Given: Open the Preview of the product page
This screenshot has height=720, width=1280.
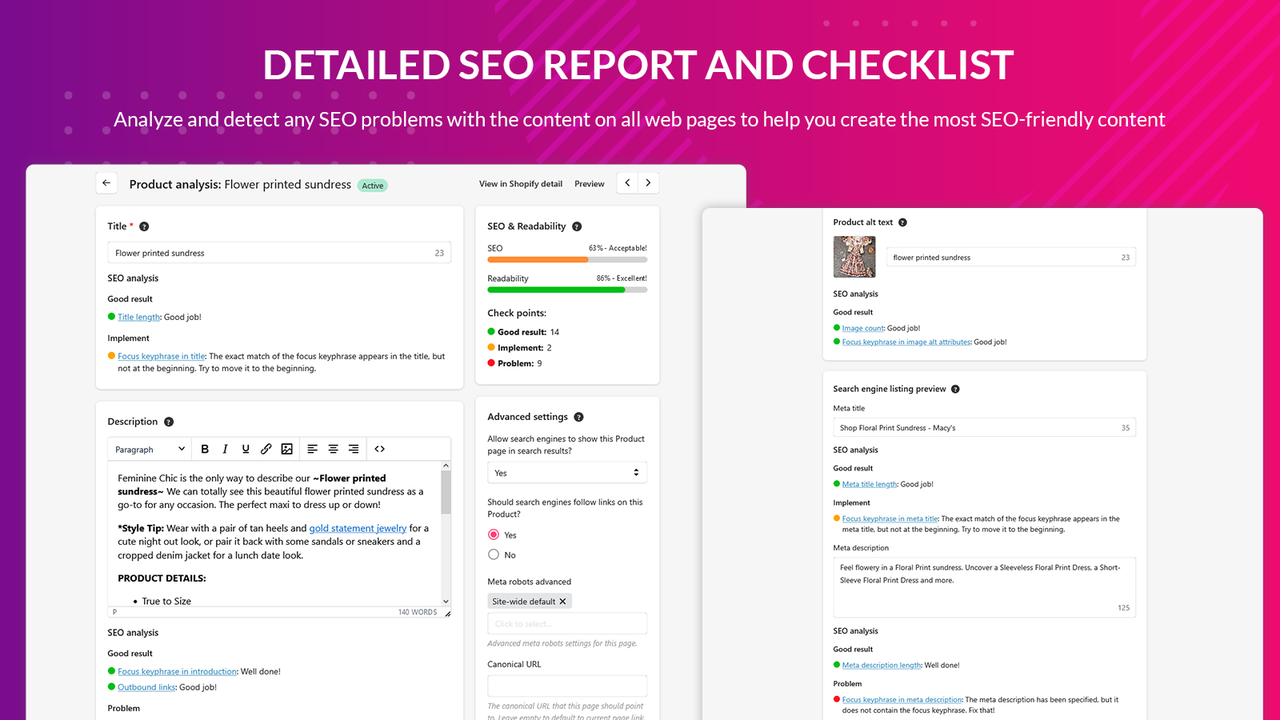Looking at the screenshot, I should pyautogui.click(x=589, y=183).
